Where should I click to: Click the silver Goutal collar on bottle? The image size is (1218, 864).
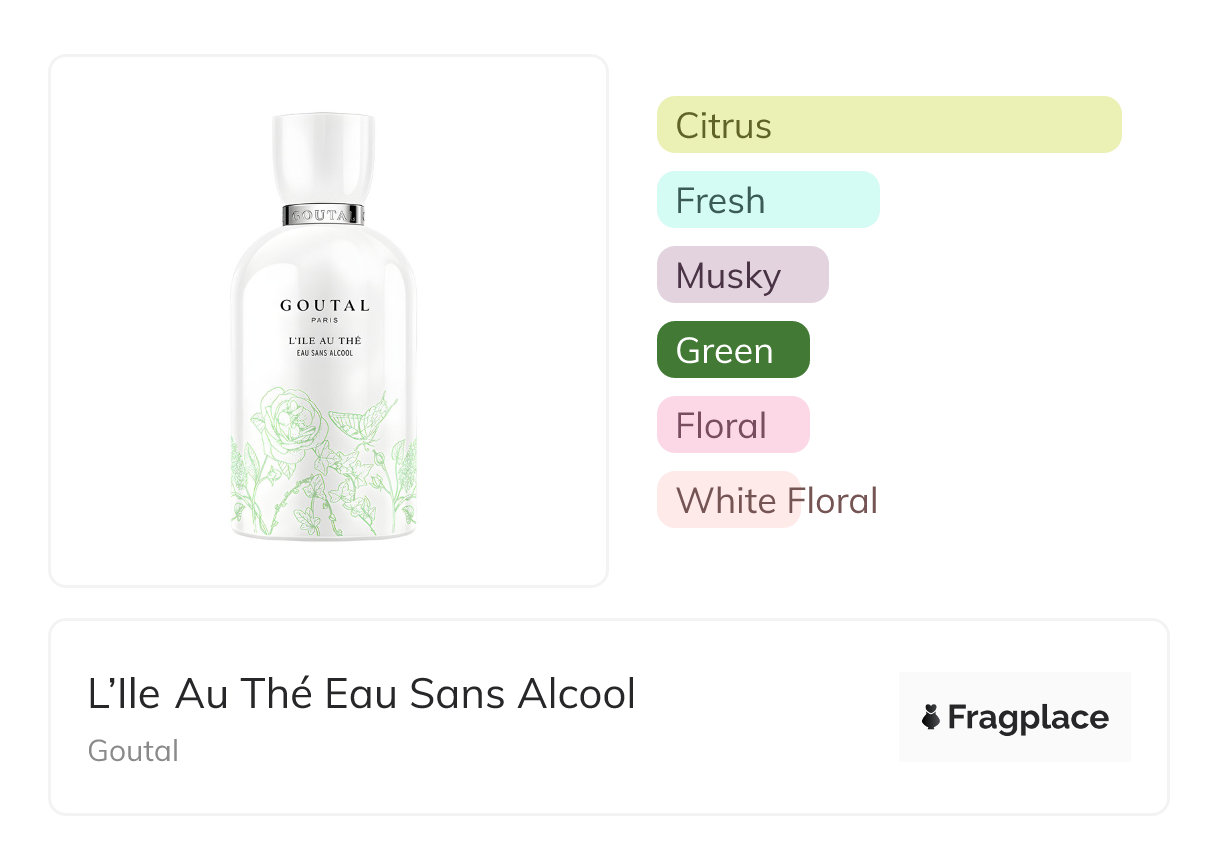click(x=323, y=214)
